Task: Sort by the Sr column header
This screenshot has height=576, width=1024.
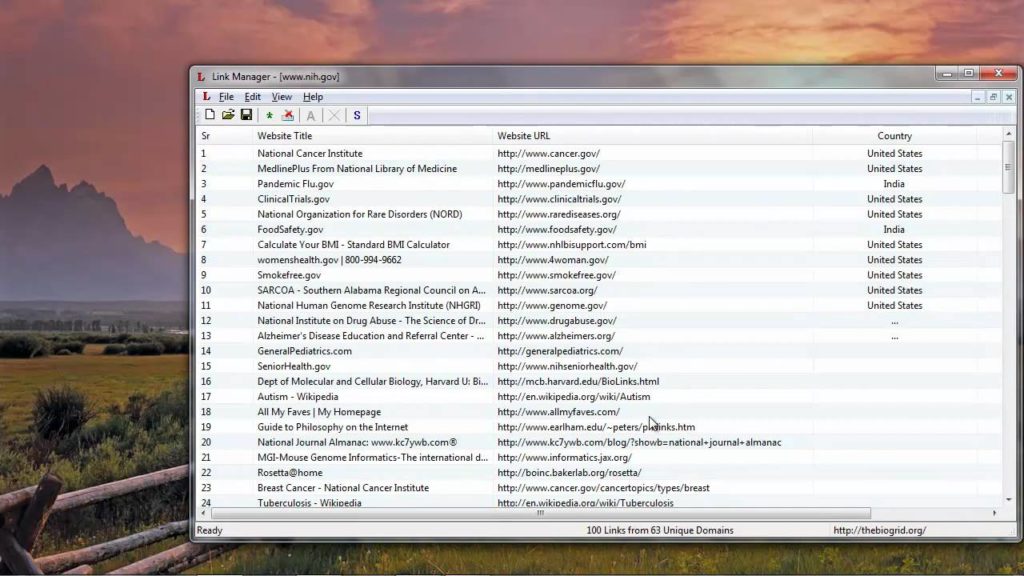Action: [x=224, y=136]
